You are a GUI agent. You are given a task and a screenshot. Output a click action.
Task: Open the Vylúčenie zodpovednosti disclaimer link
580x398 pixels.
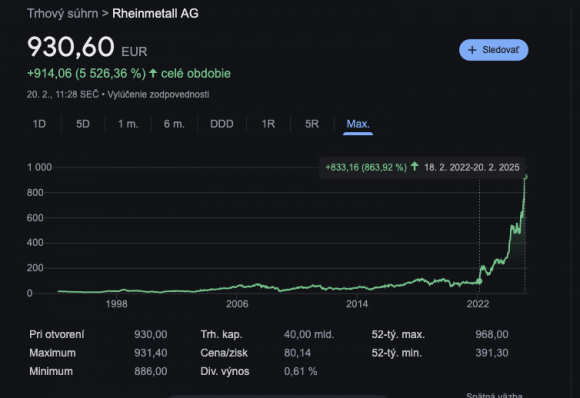pos(158,94)
